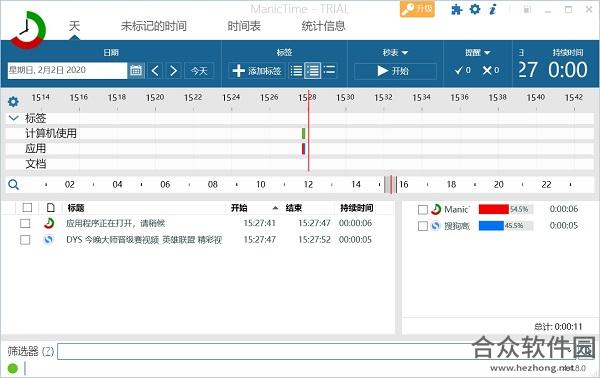Click the date input field
The width and height of the screenshot is (600, 378).
pyautogui.click(x=67, y=70)
